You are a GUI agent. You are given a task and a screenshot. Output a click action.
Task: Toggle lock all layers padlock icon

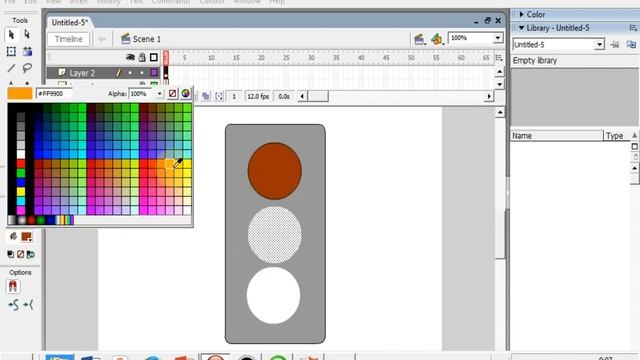pos(142,58)
